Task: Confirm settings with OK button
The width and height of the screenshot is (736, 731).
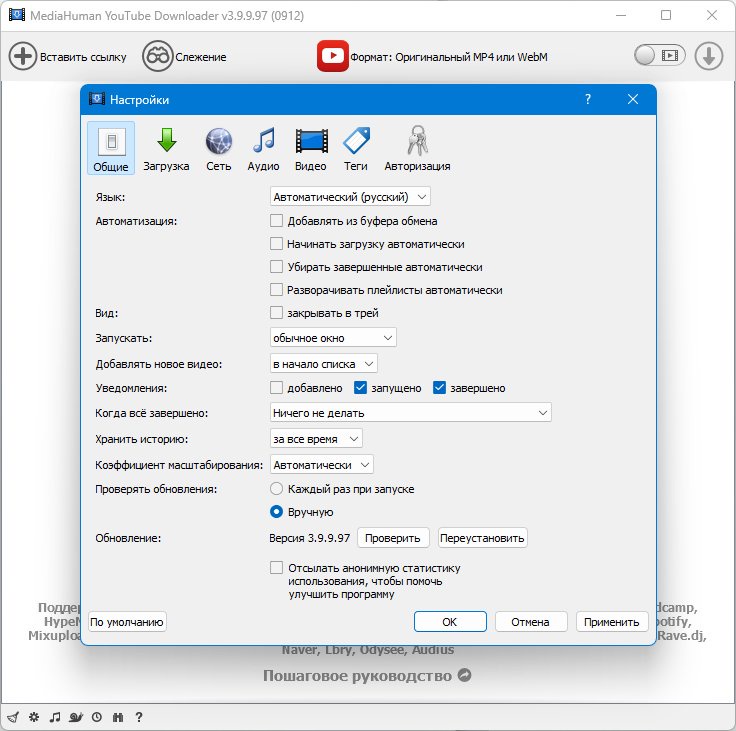Action: (450, 622)
